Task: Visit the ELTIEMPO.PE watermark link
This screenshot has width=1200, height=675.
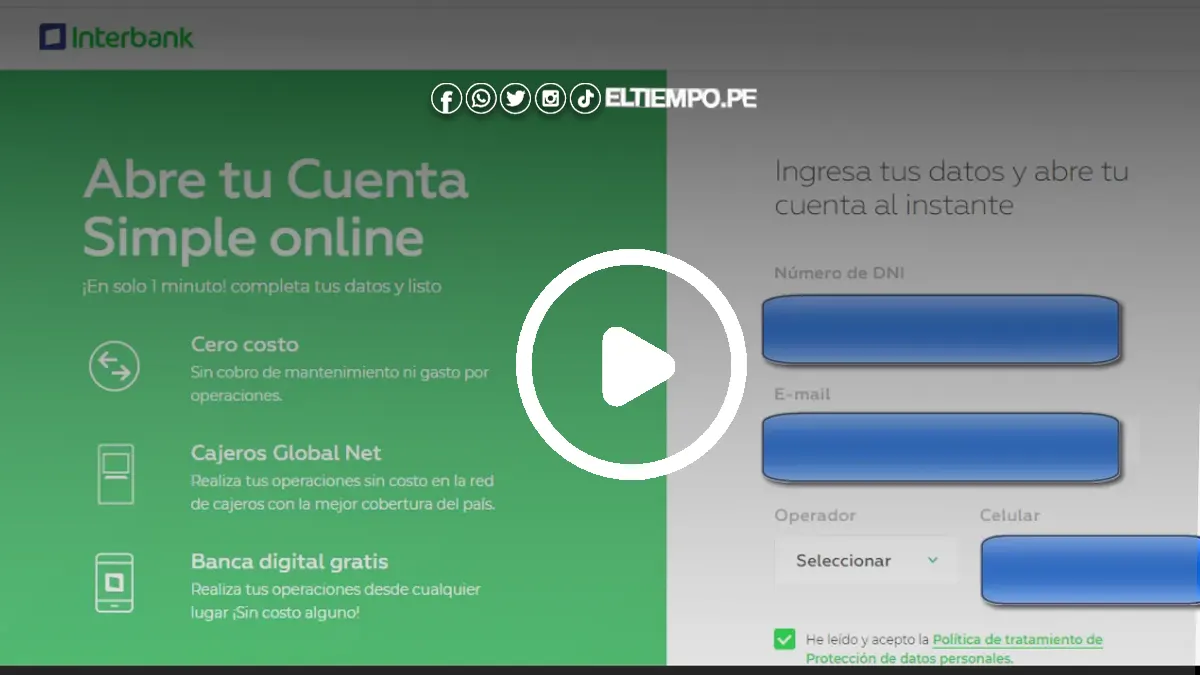Action: [x=680, y=98]
